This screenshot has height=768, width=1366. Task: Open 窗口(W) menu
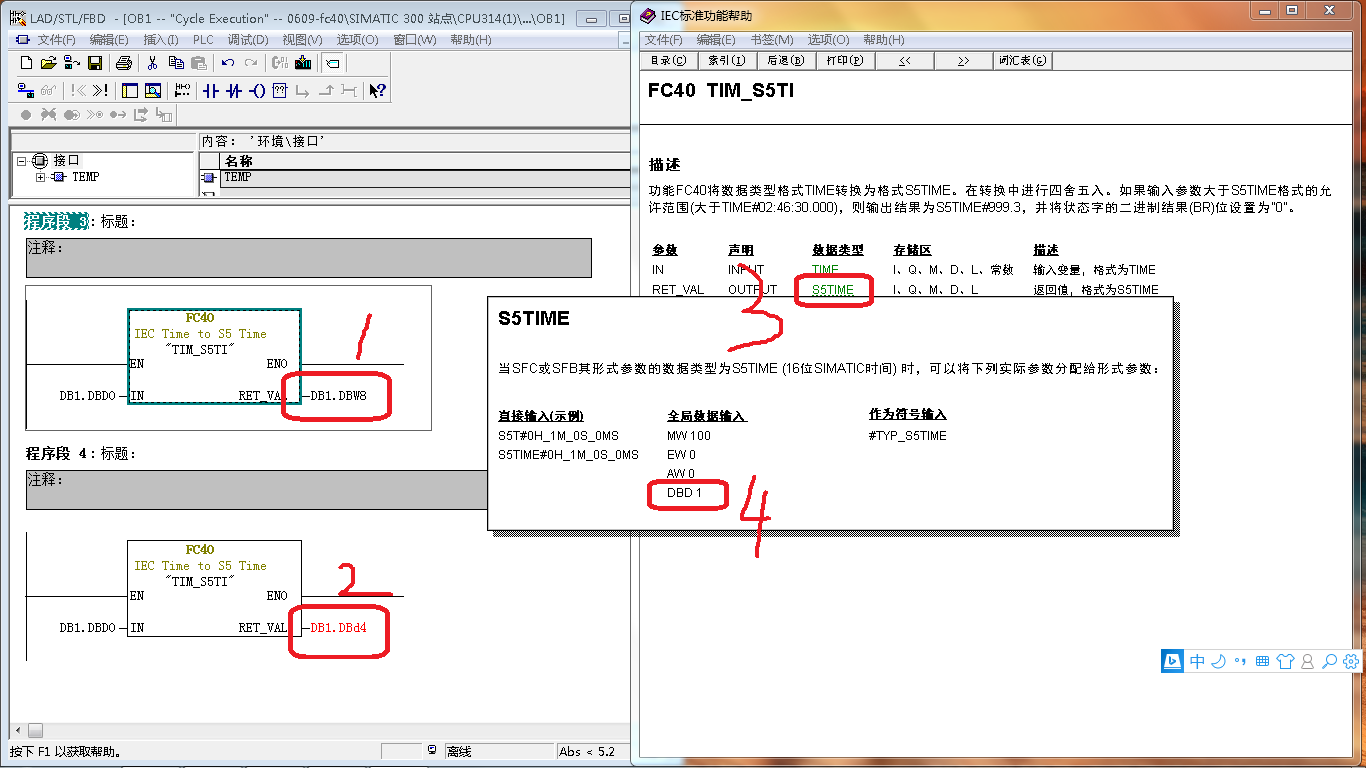tap(414, 40)
